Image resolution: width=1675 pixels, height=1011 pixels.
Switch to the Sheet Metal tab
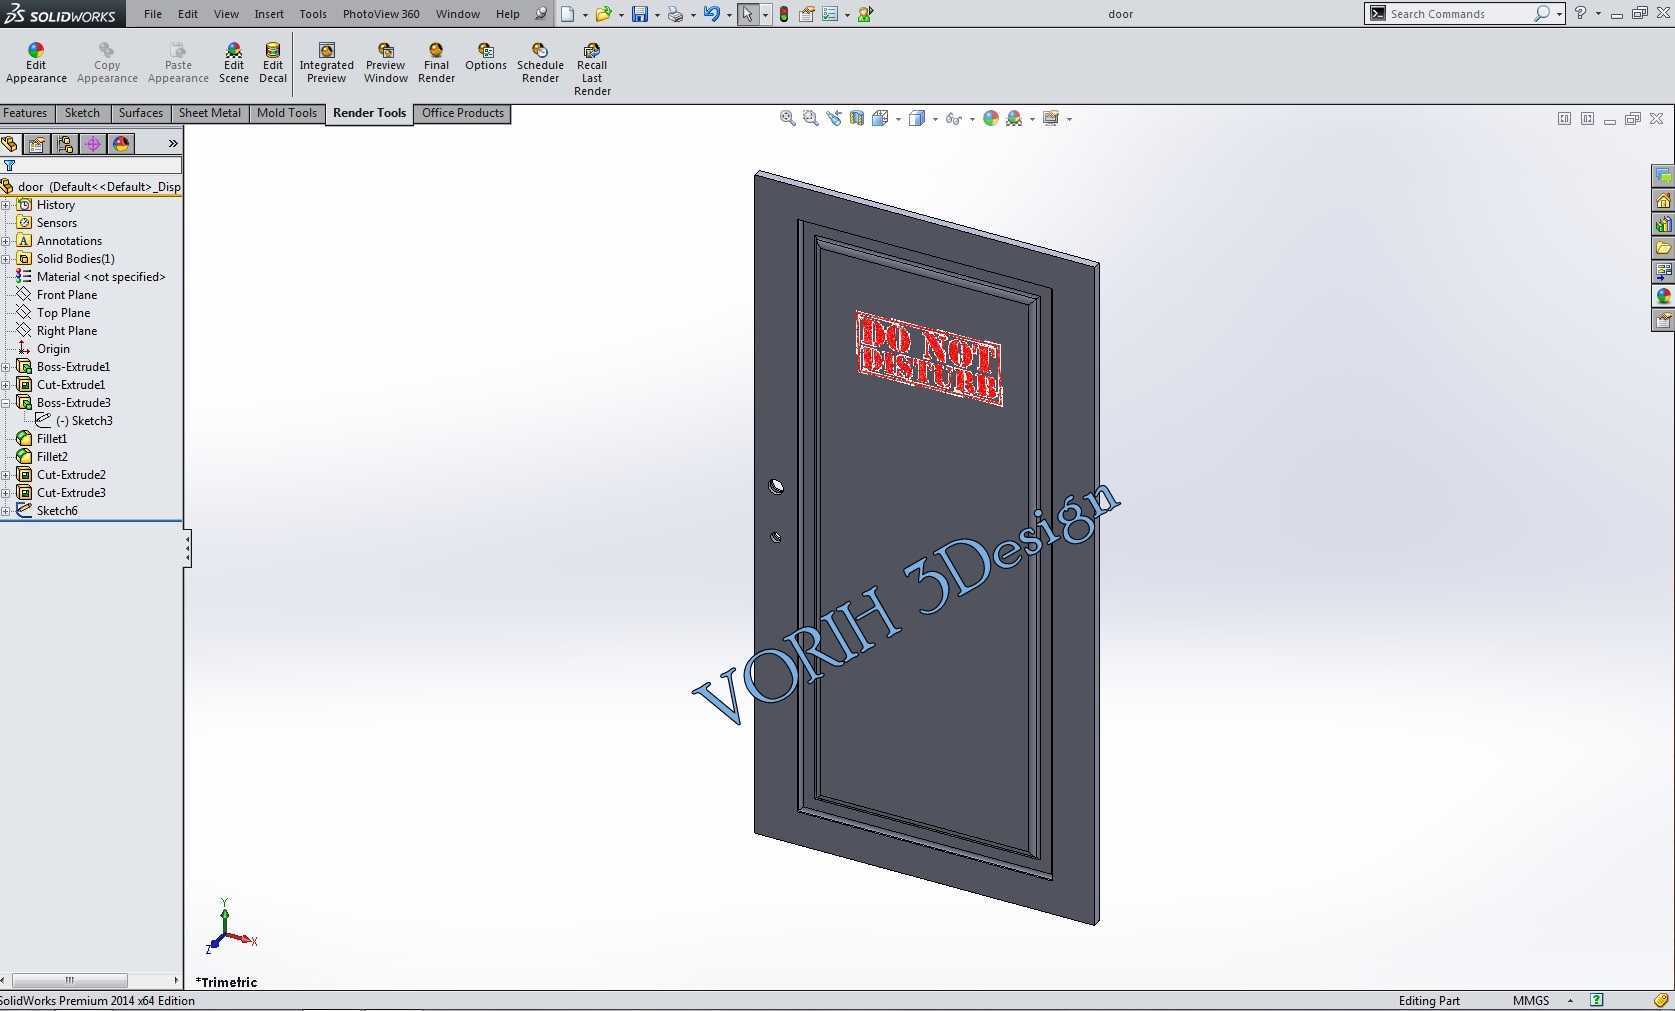pos(209,113)
